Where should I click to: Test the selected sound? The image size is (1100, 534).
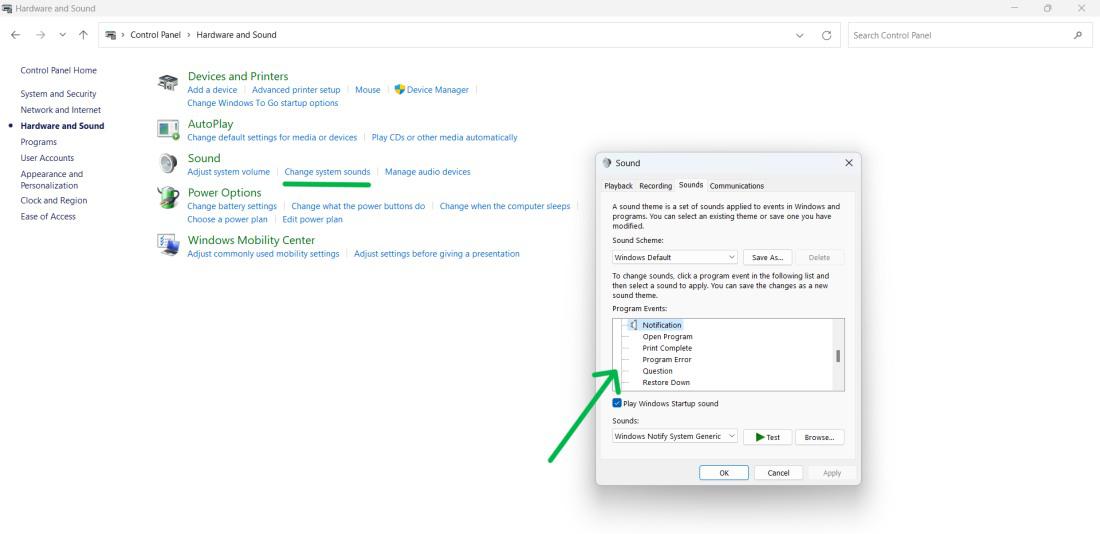(767, 437)
